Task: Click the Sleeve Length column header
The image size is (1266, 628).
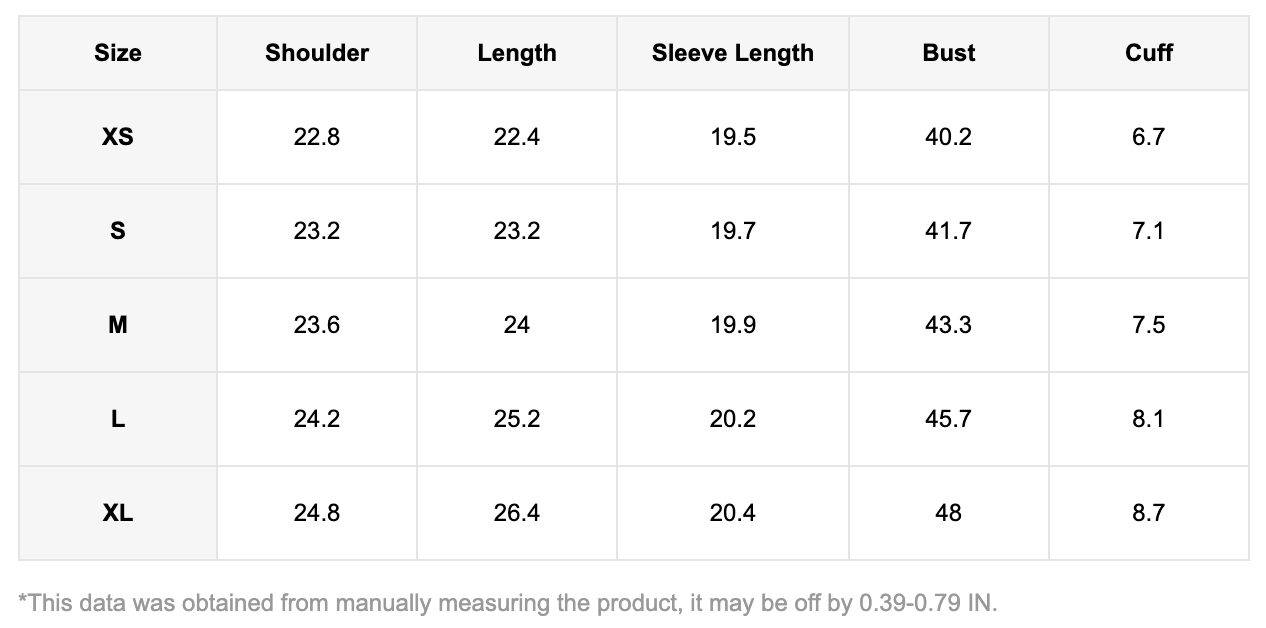Action: coord(733,53)
